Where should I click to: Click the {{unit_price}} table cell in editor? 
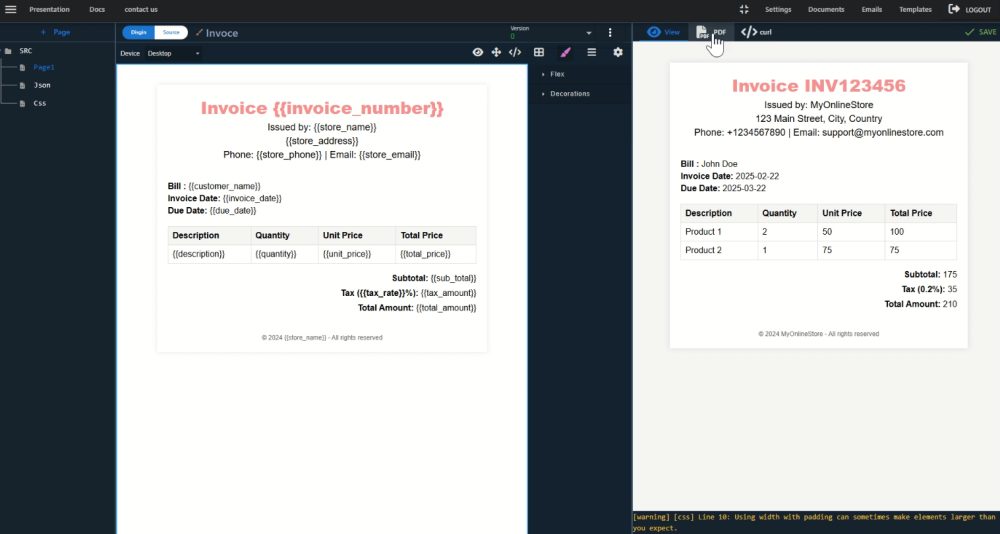pos(357,254)
